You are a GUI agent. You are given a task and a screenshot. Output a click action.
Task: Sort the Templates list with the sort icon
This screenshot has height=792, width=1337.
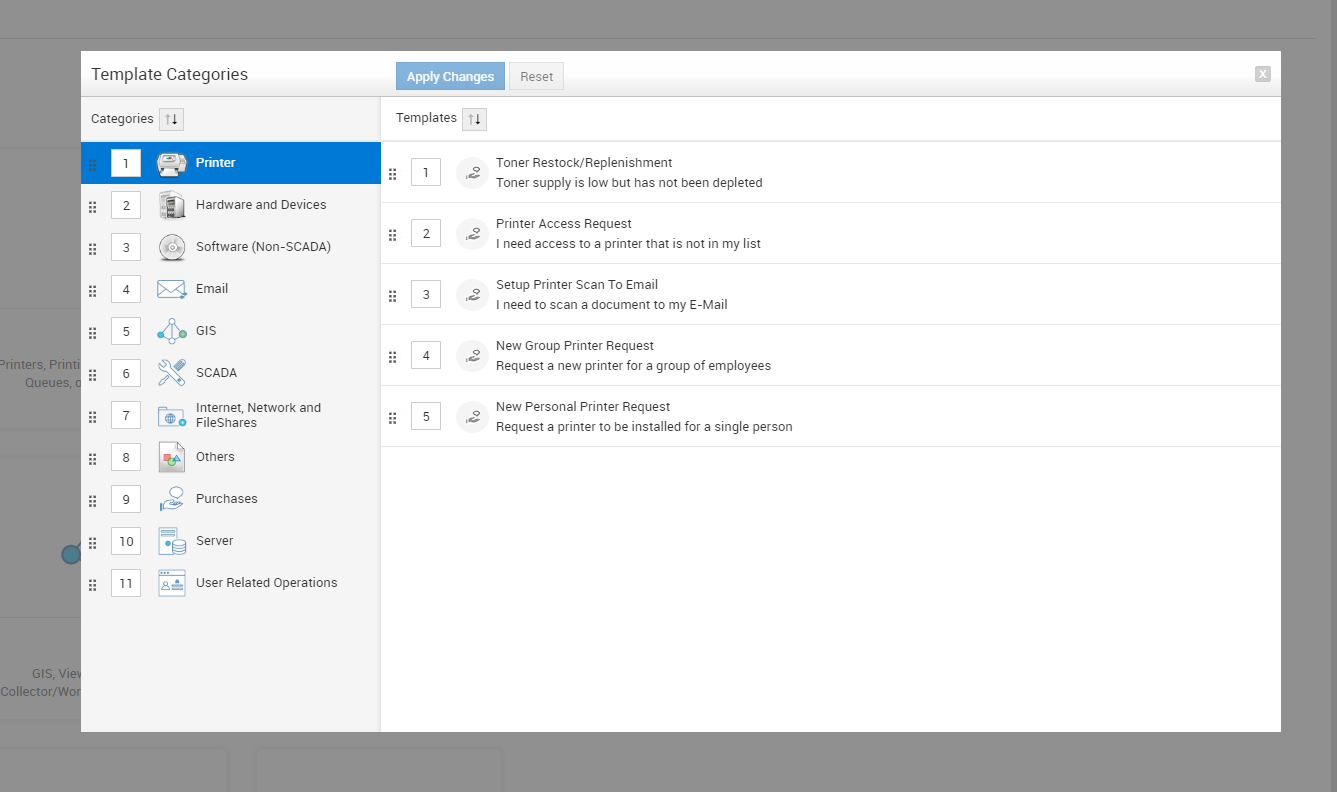pyautogui.click(x=474, y=119)
